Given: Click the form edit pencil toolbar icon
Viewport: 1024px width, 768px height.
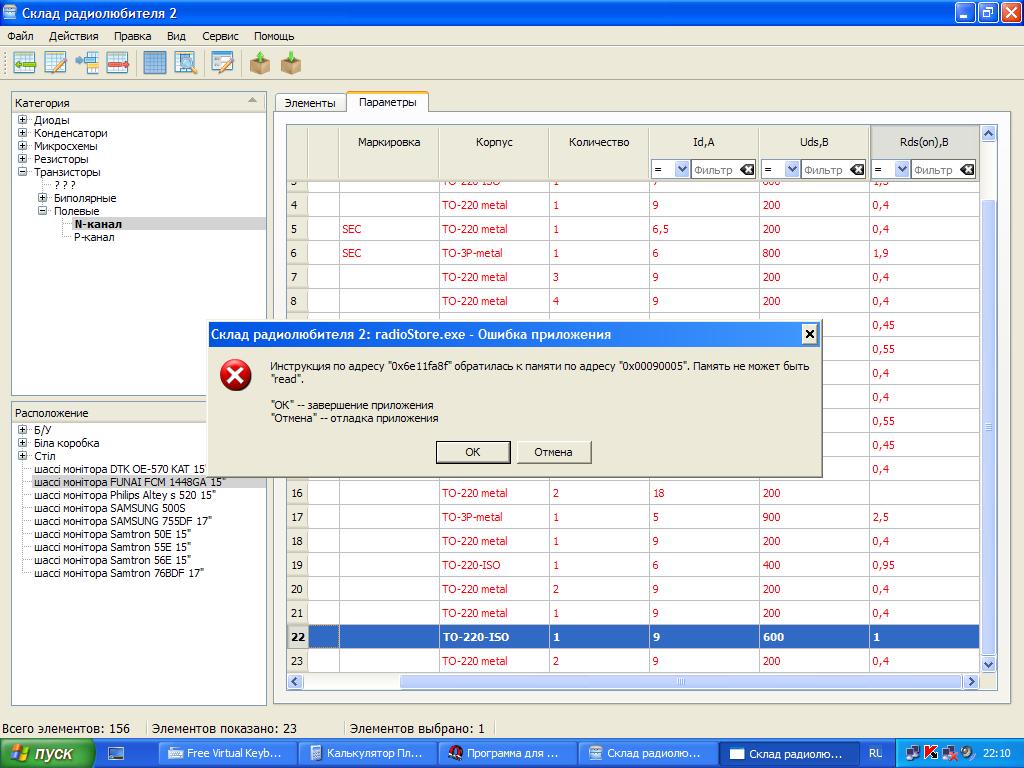Looking at the screenshot, I should [221, 63].
